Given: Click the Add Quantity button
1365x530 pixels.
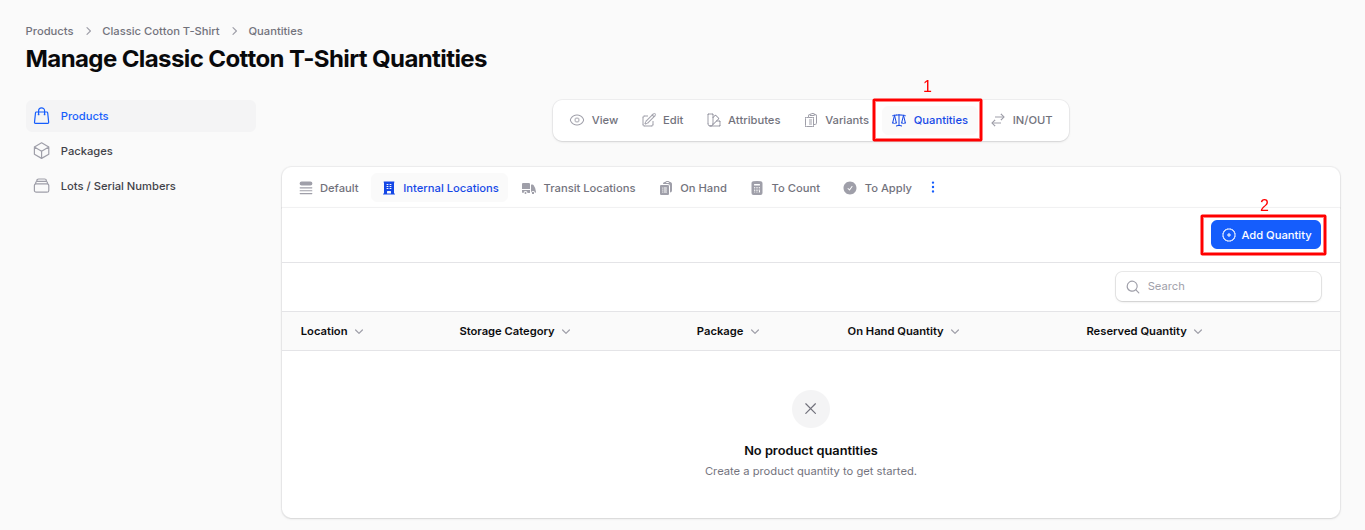Looking at the screenshot, I should tap(1265, 235).
